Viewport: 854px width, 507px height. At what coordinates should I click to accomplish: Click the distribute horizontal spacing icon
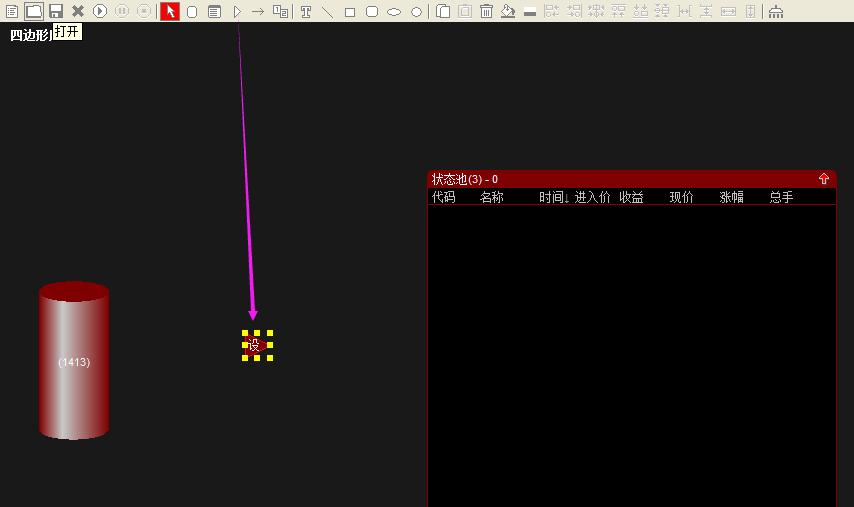click(x=685, y=11)
